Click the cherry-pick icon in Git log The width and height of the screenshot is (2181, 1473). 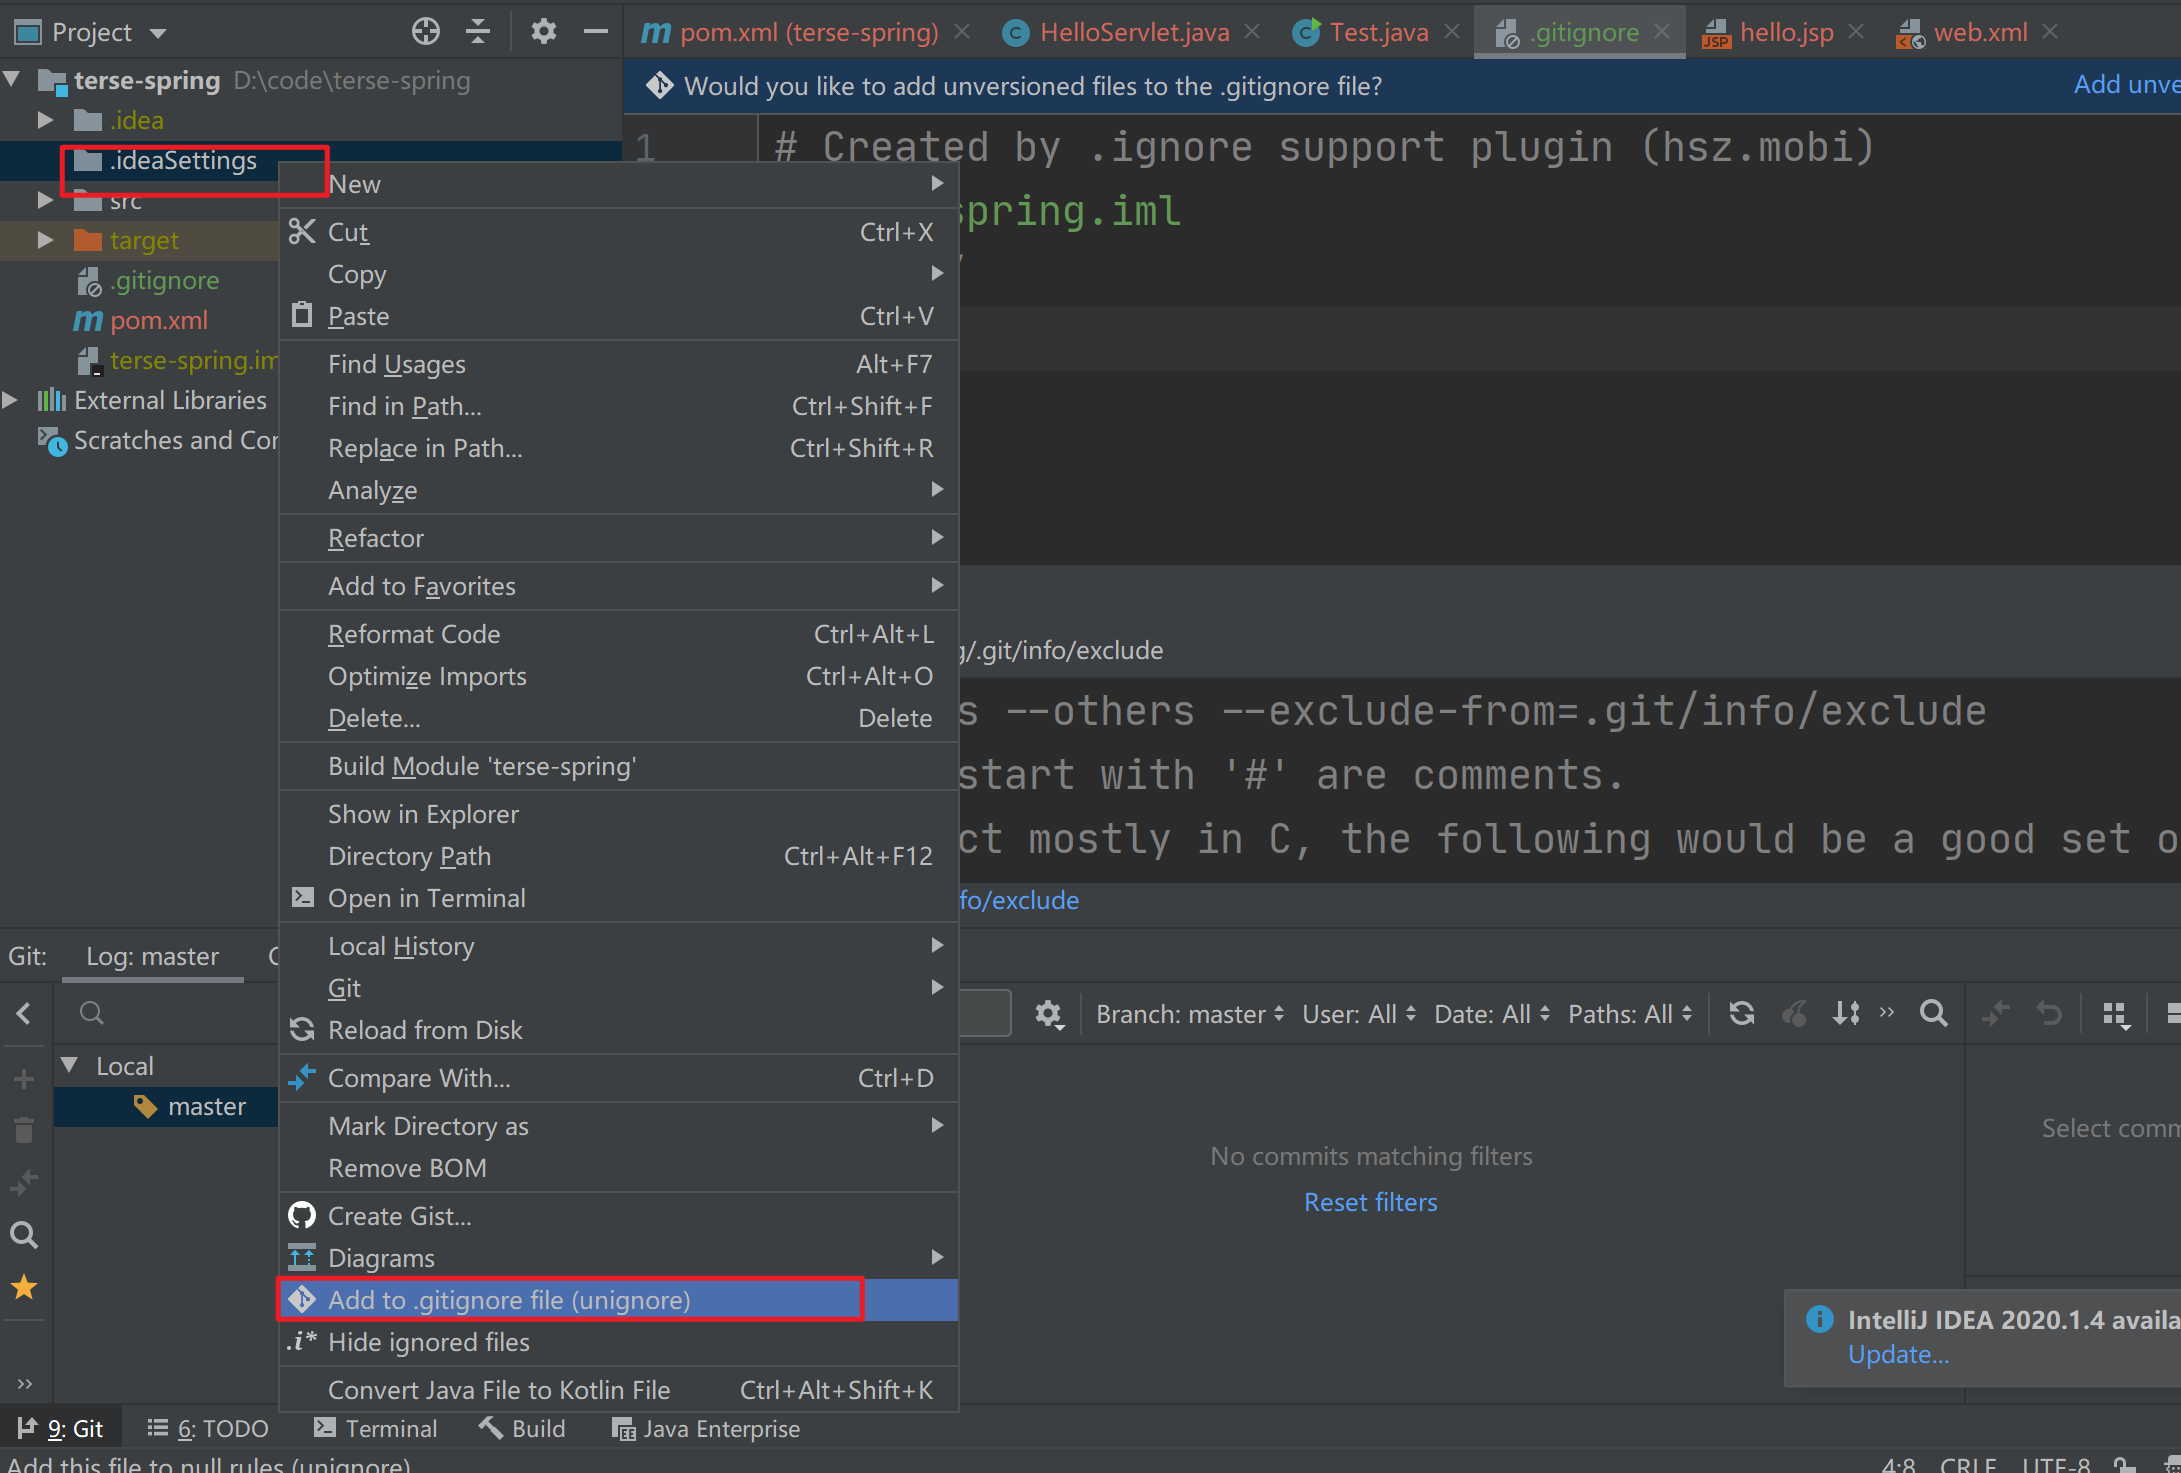click(x=1795, y=1014)
